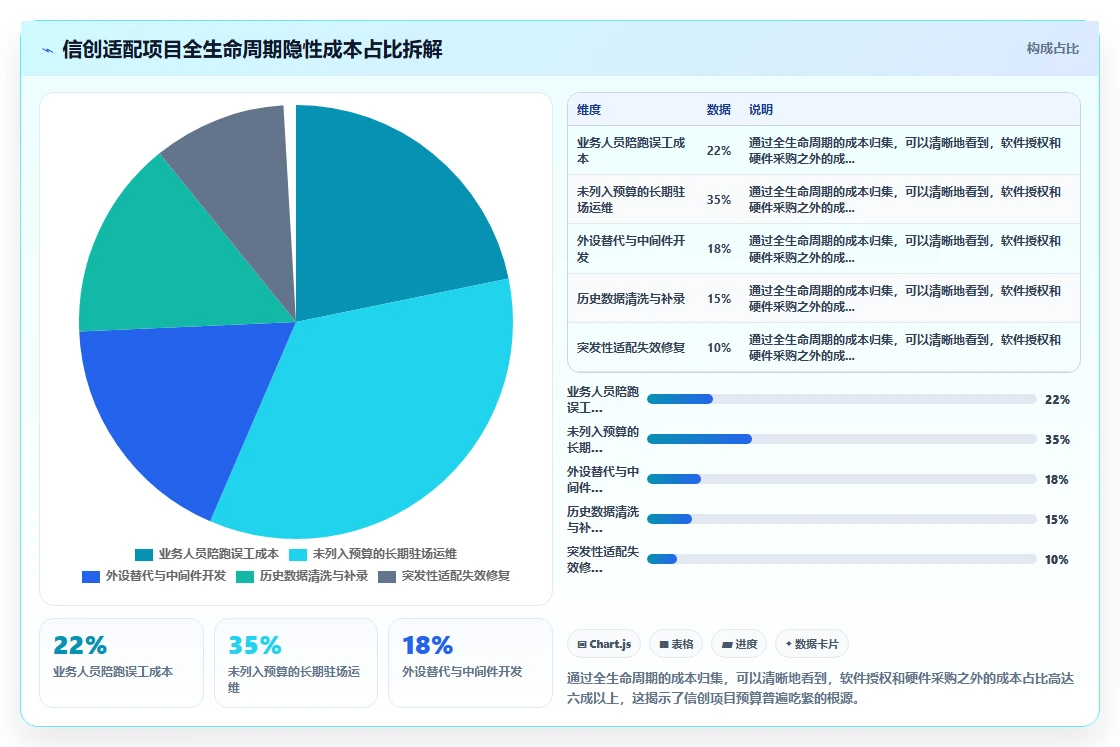
Task: Toggle the 突发性适配失效修复 legend swatch
Action: [386, 576]
